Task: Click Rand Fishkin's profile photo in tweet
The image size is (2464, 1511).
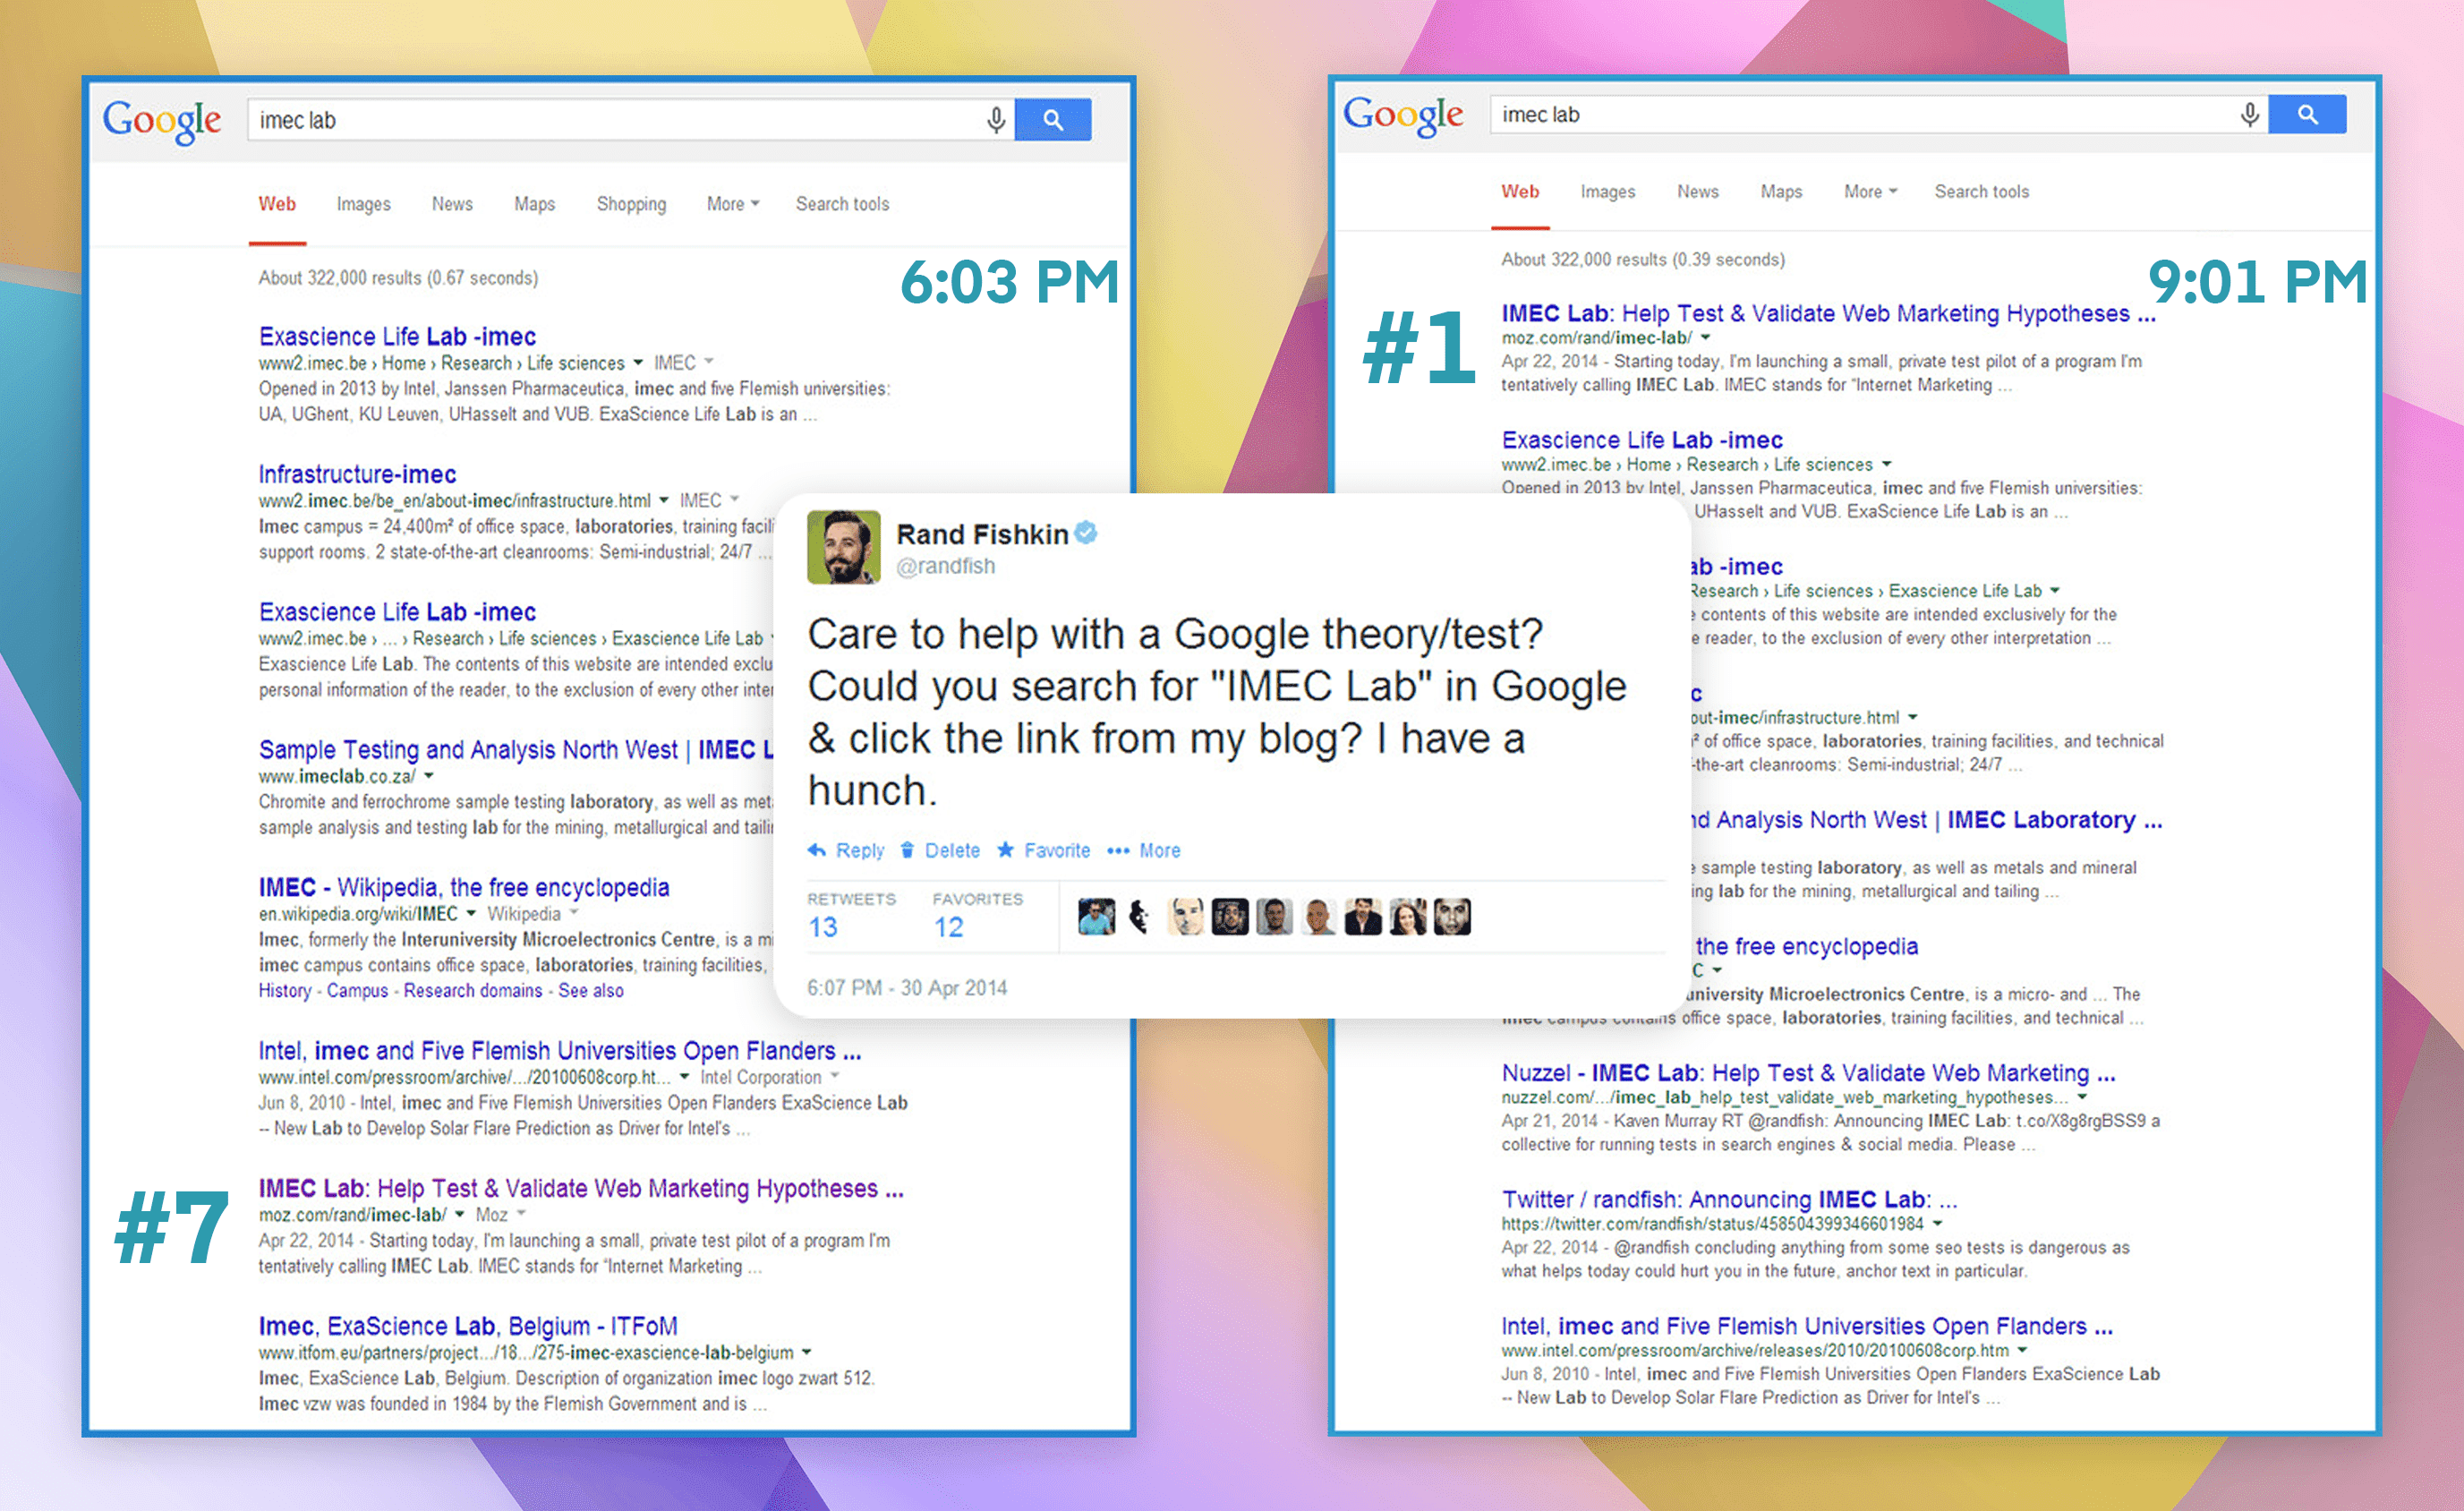Action: (x=843, y=547)
